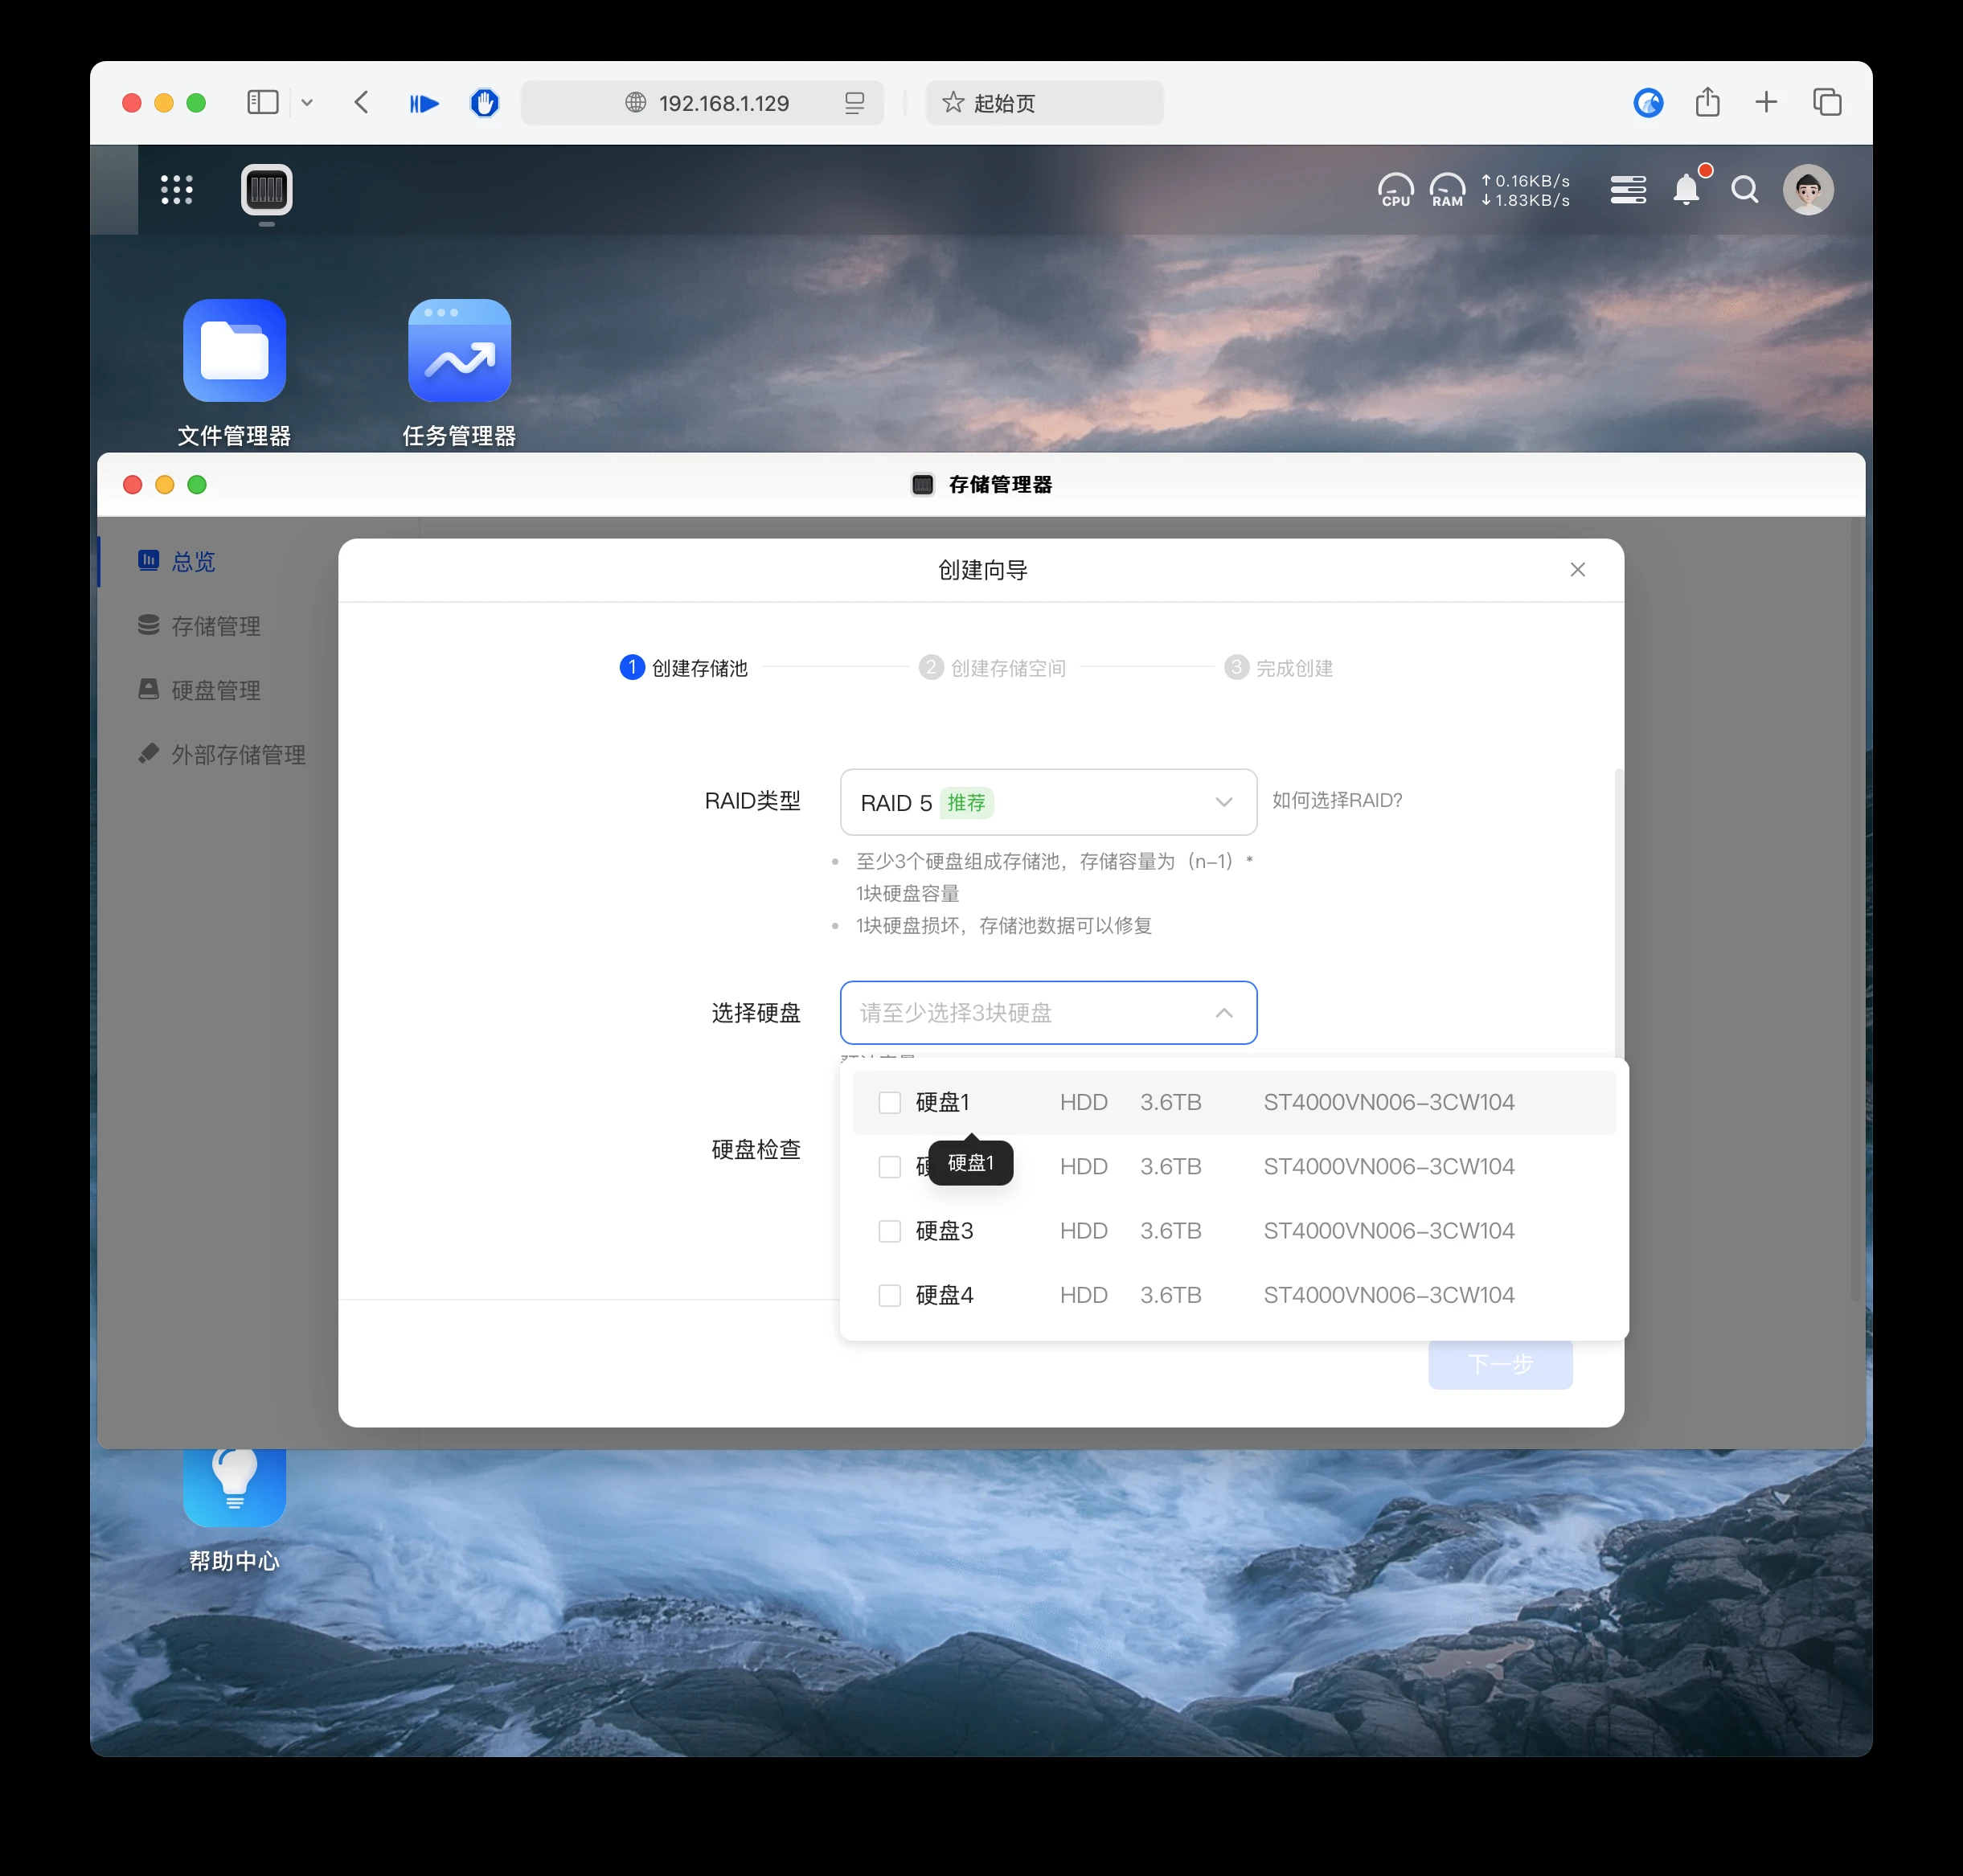Click the 3.6TB value in the 硬盘4 row

(1170, 1296)
